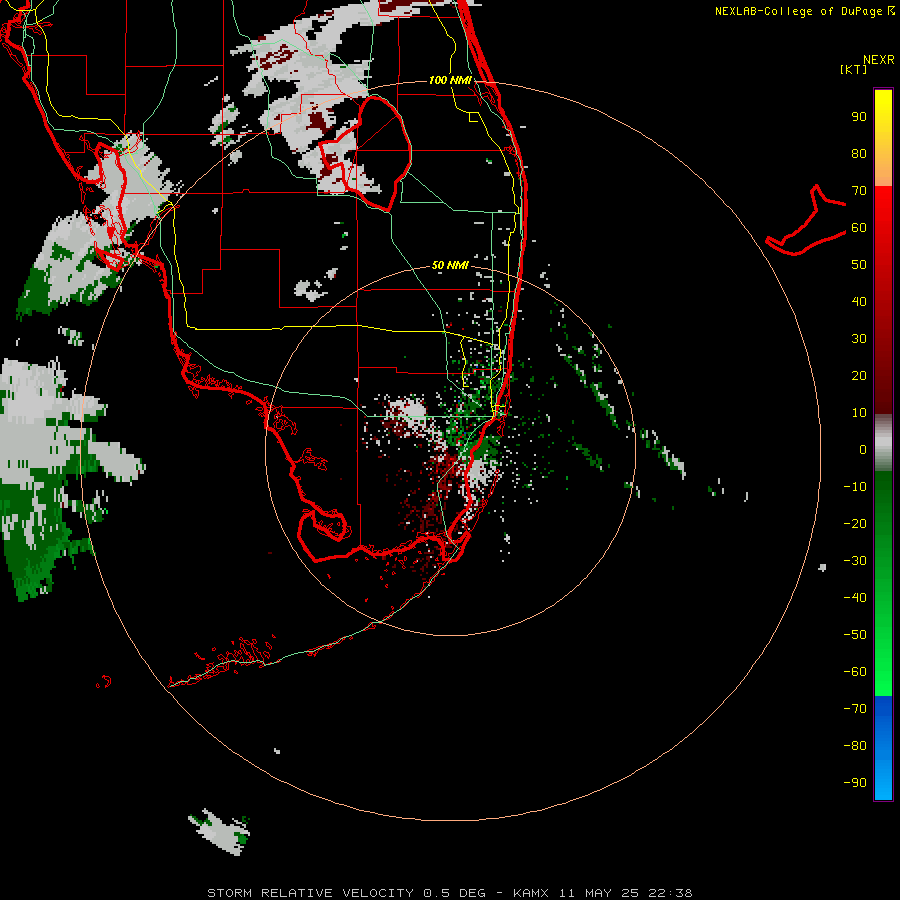
Task: Click the 80 value on the velocity scale
Action: tap(859, 153)
